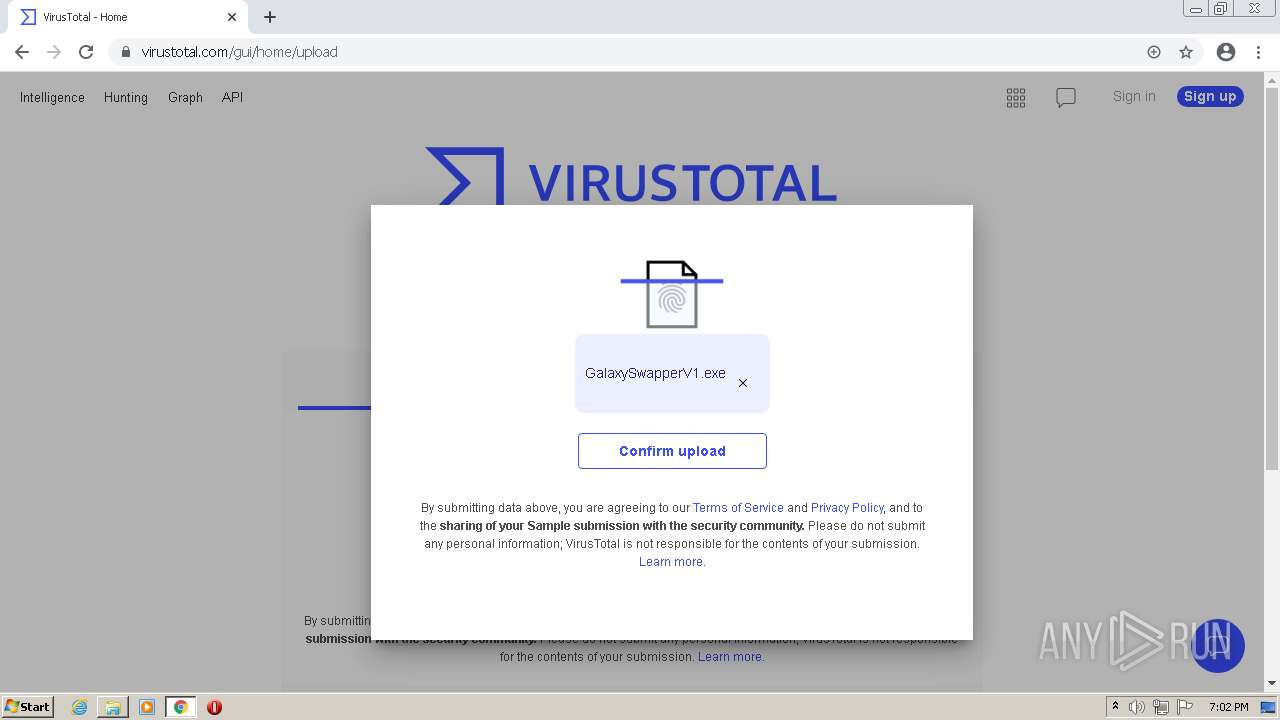Click the action center flag icon
The width and height of the screenshot is (1280, 720).
pos(1185,707)
